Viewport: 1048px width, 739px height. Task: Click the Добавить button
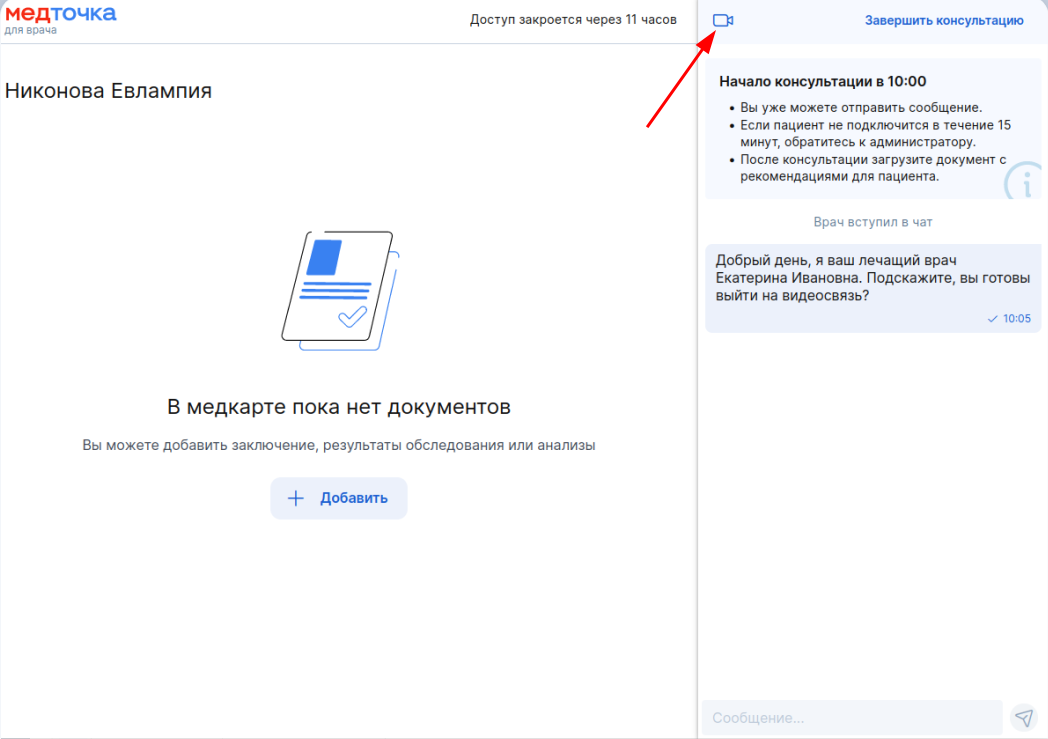tap(339, 498)
